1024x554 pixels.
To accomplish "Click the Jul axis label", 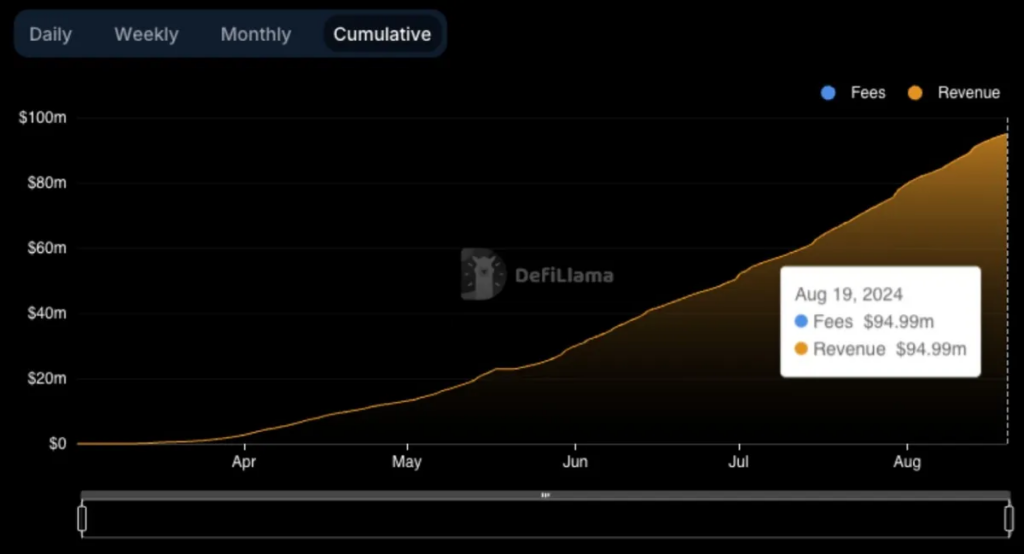I will (739, 462).
